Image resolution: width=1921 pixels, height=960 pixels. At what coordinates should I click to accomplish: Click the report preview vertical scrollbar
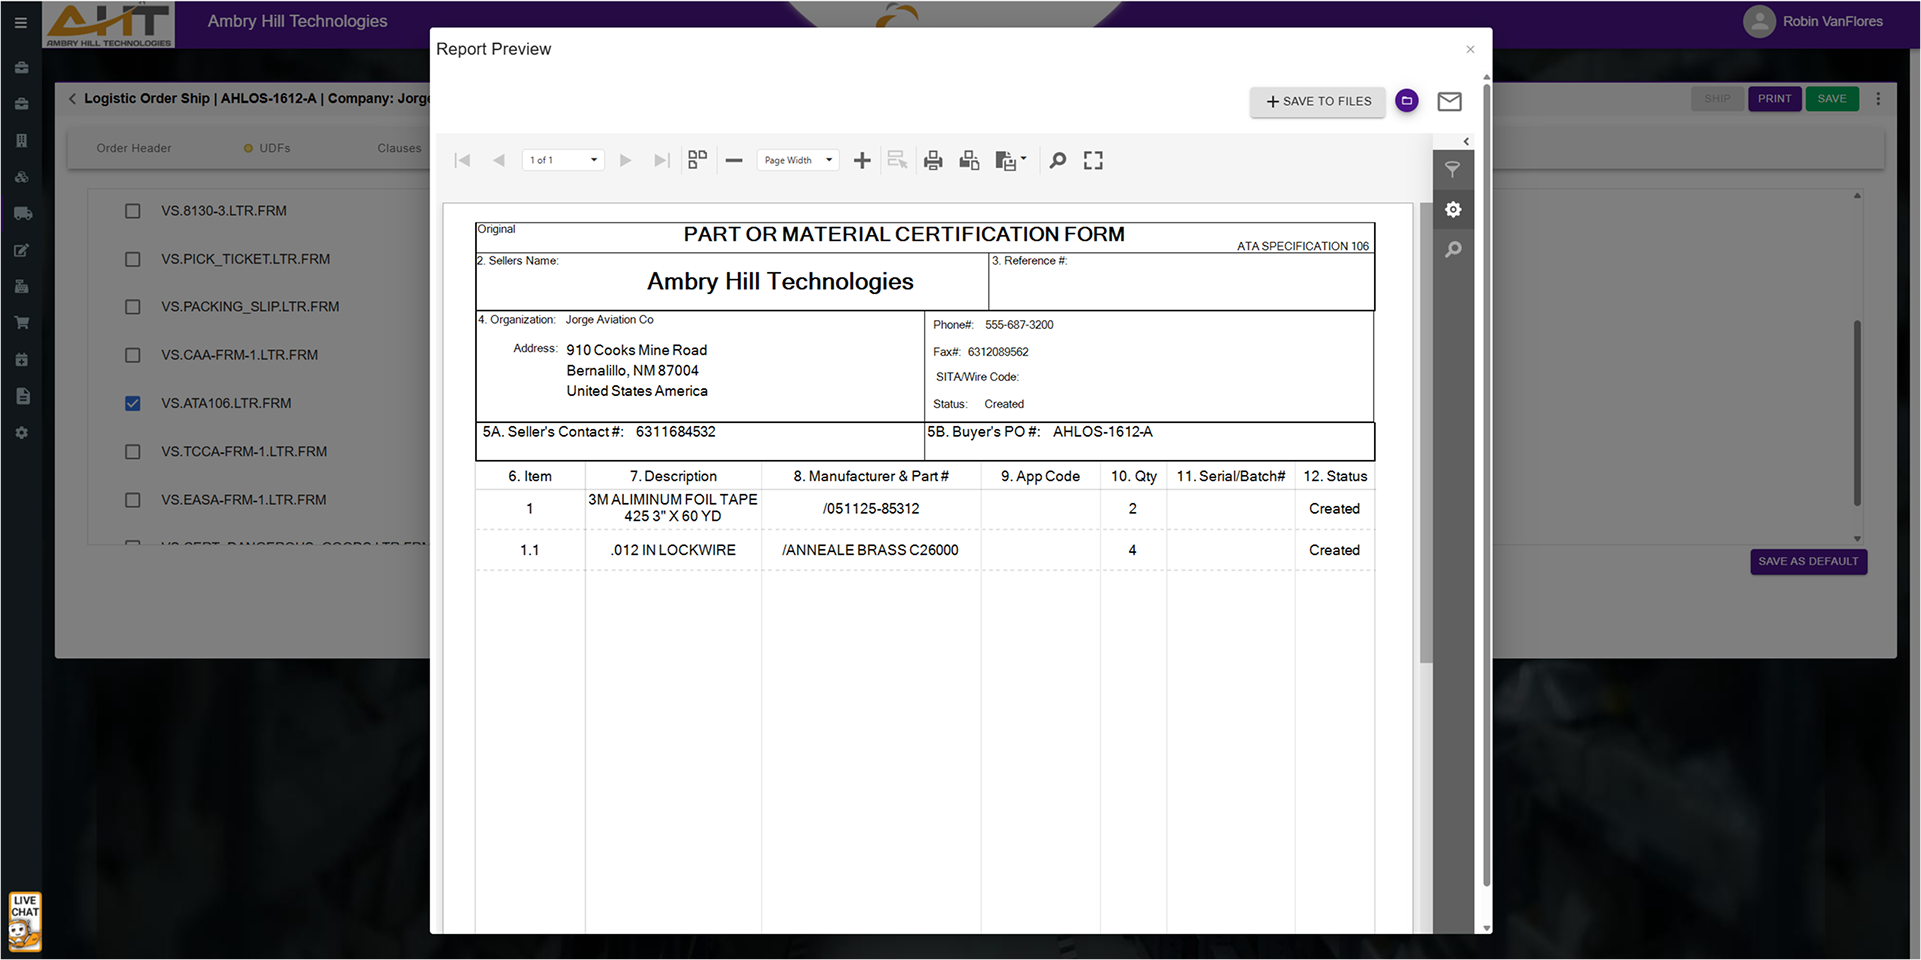1426,432
